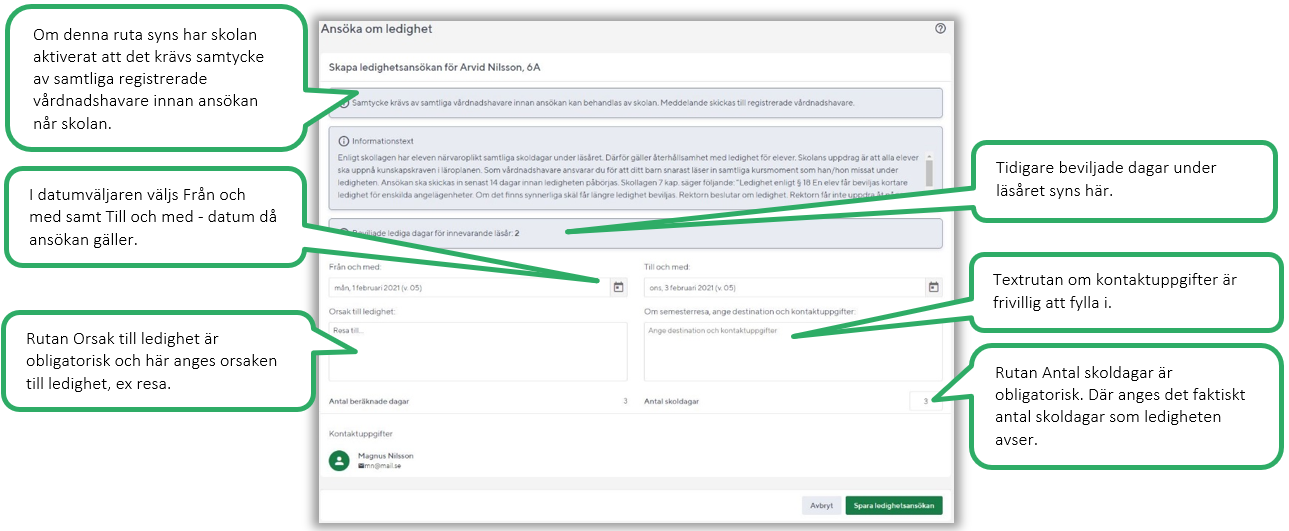Select the Antal skoldagar number field

pos(925,401)
